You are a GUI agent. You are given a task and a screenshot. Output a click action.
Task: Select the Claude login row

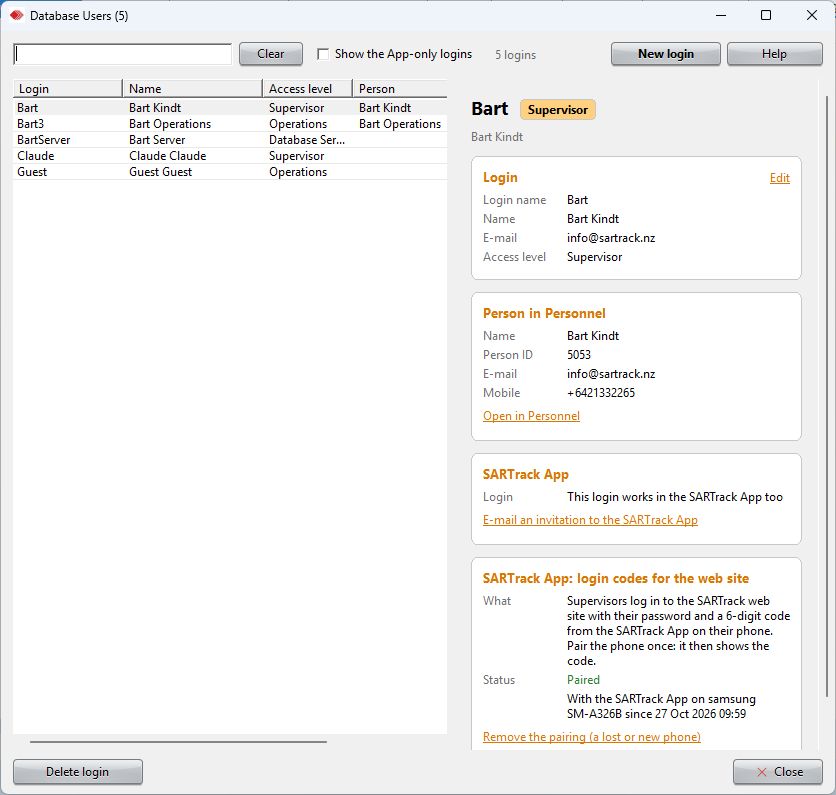coord(230,156)
